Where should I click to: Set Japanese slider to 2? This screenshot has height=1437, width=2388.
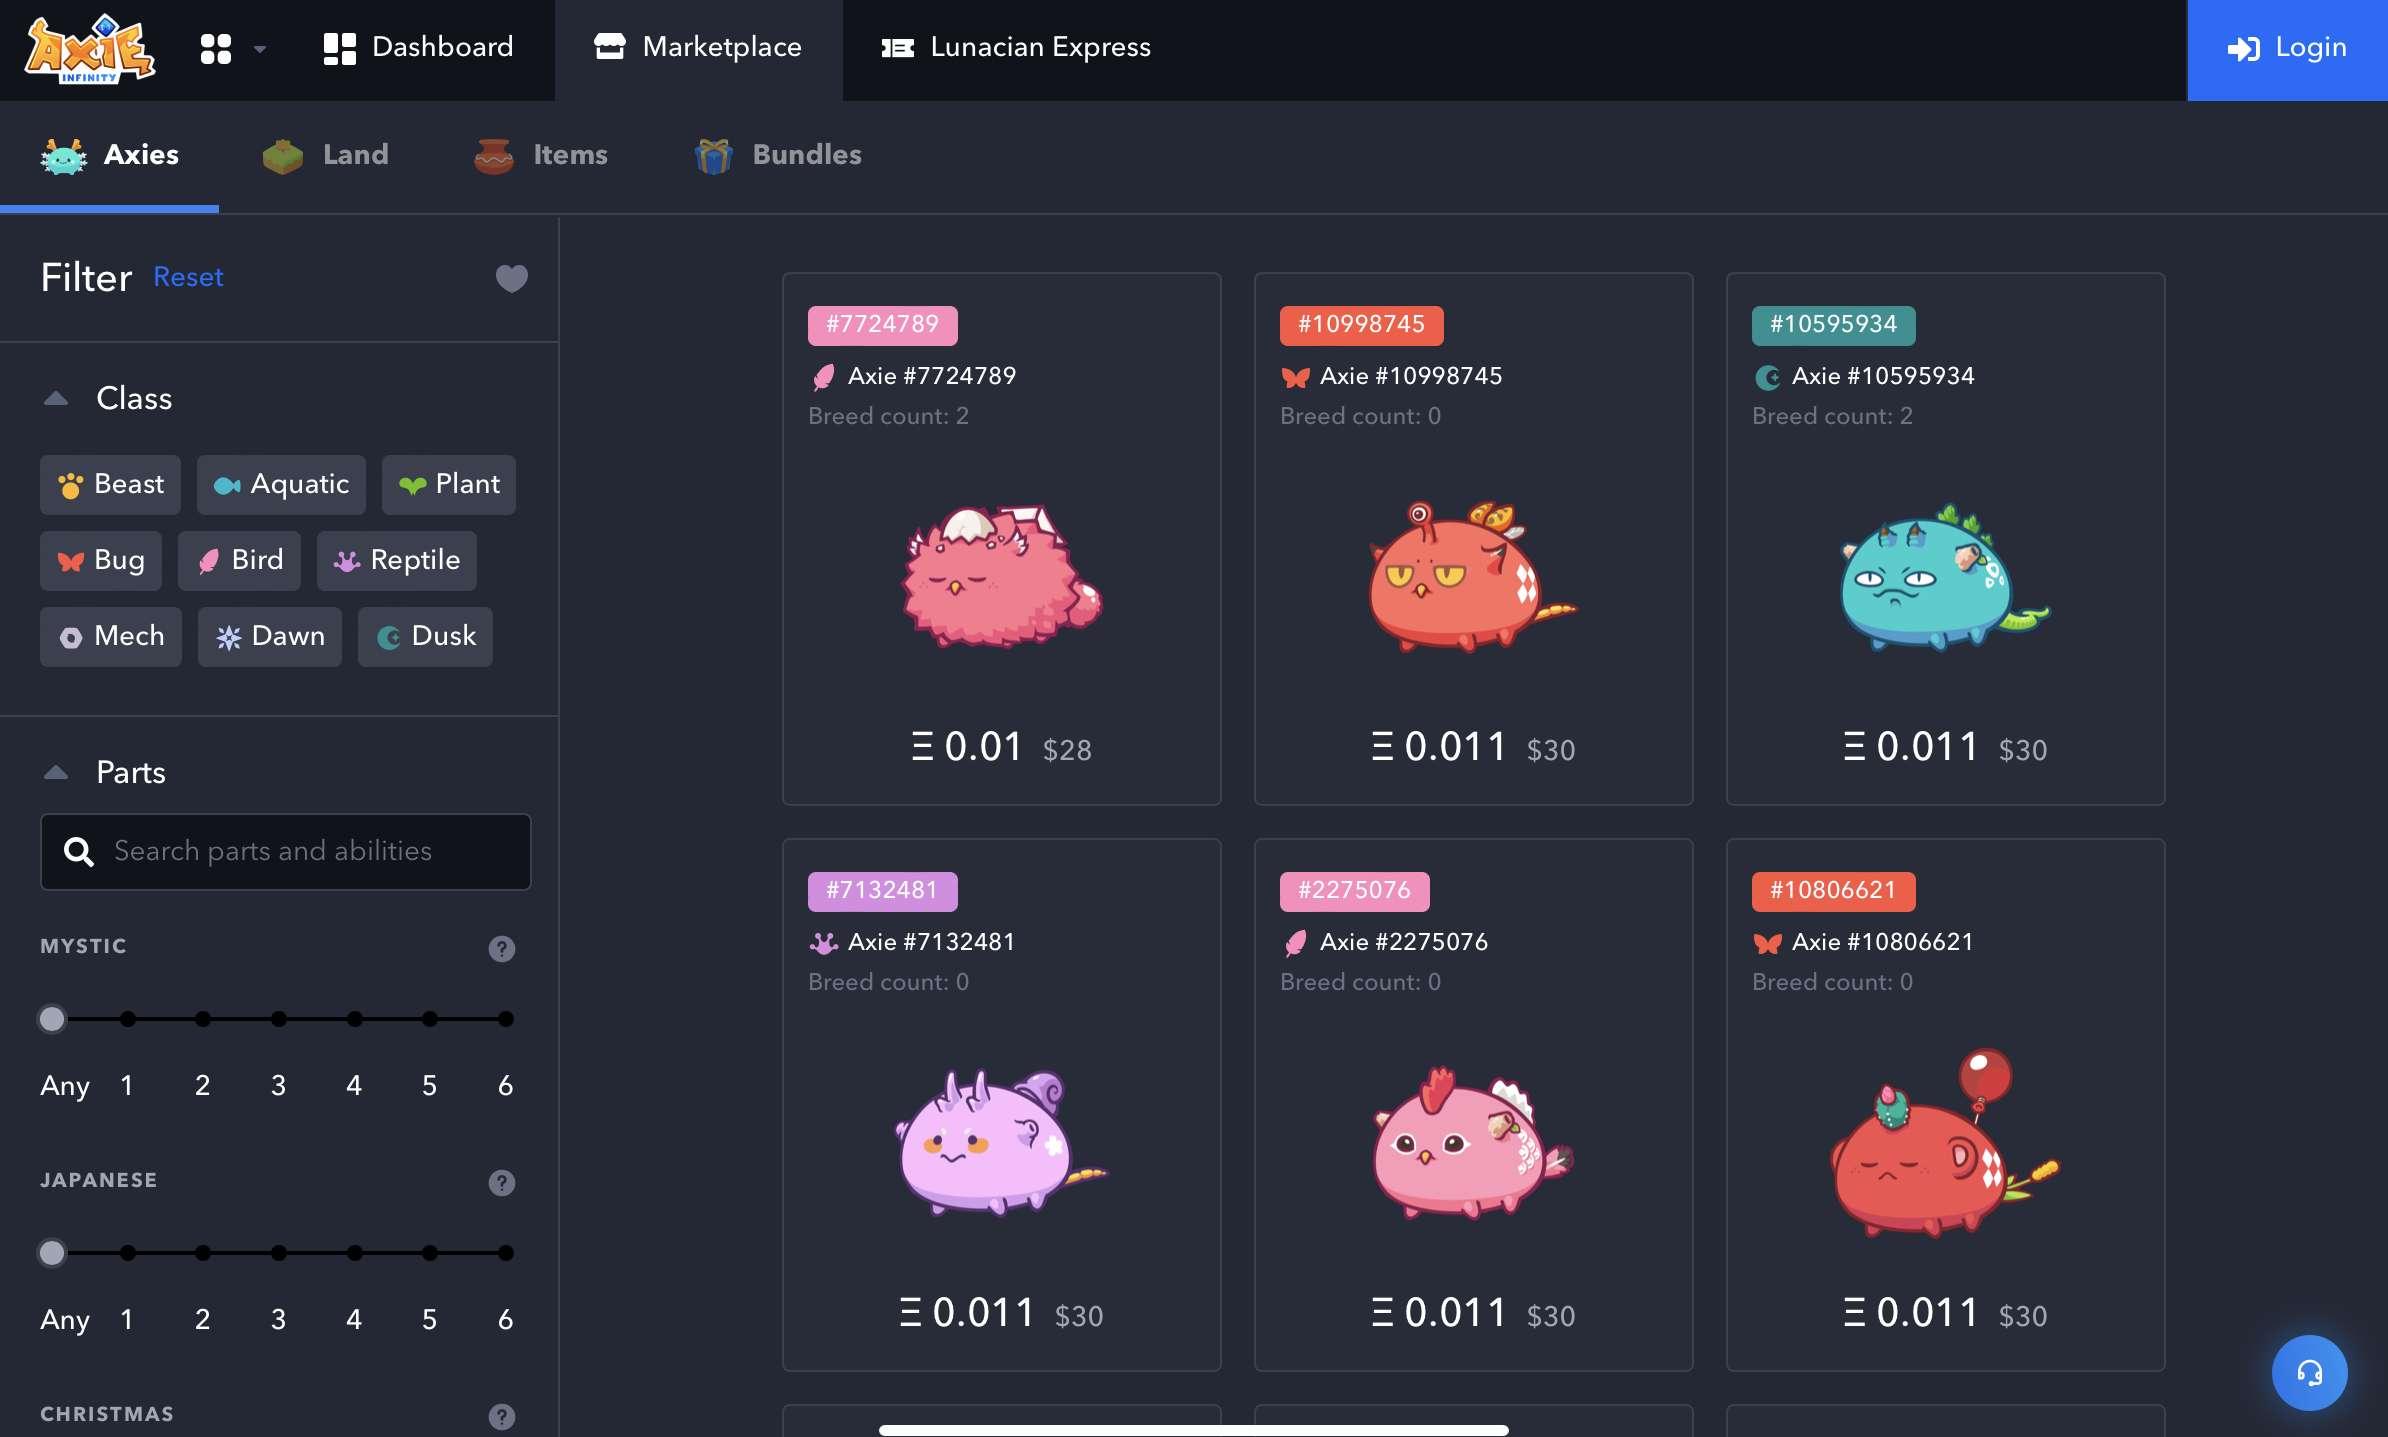[x=203, y=1253]
